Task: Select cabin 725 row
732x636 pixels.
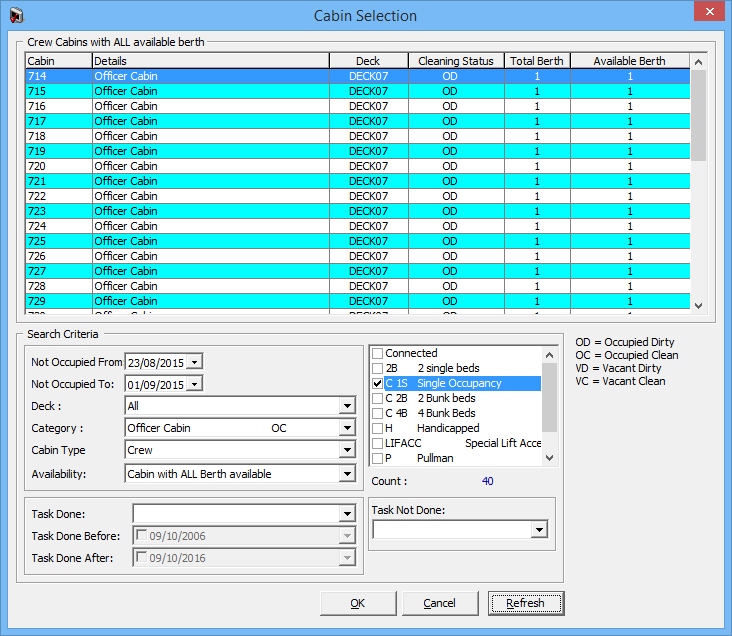Action: coord(358,241)
